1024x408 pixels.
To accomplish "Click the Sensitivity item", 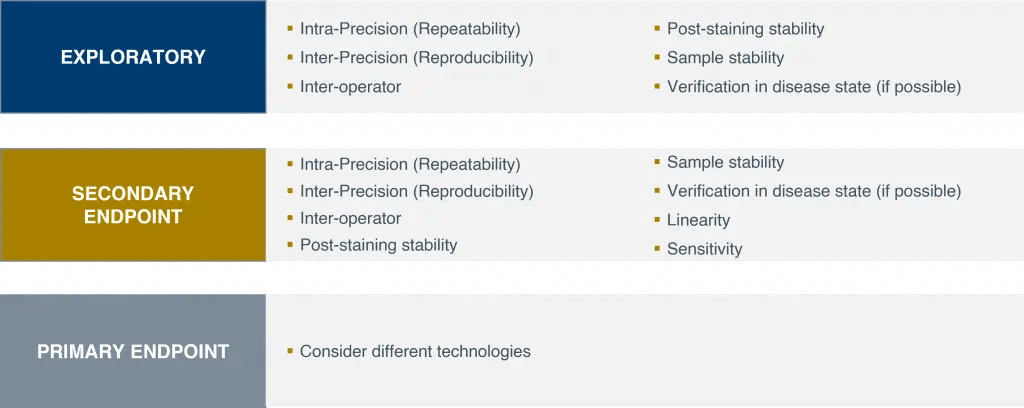I will [x=704, y=249].
